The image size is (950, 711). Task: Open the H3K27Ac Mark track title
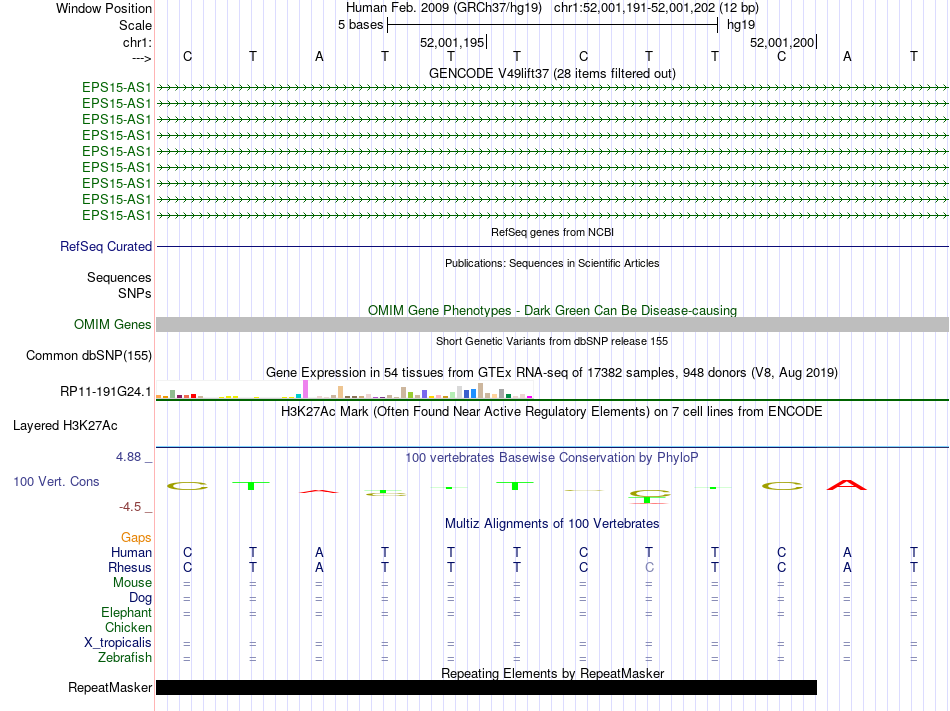(x=552, y=412)
